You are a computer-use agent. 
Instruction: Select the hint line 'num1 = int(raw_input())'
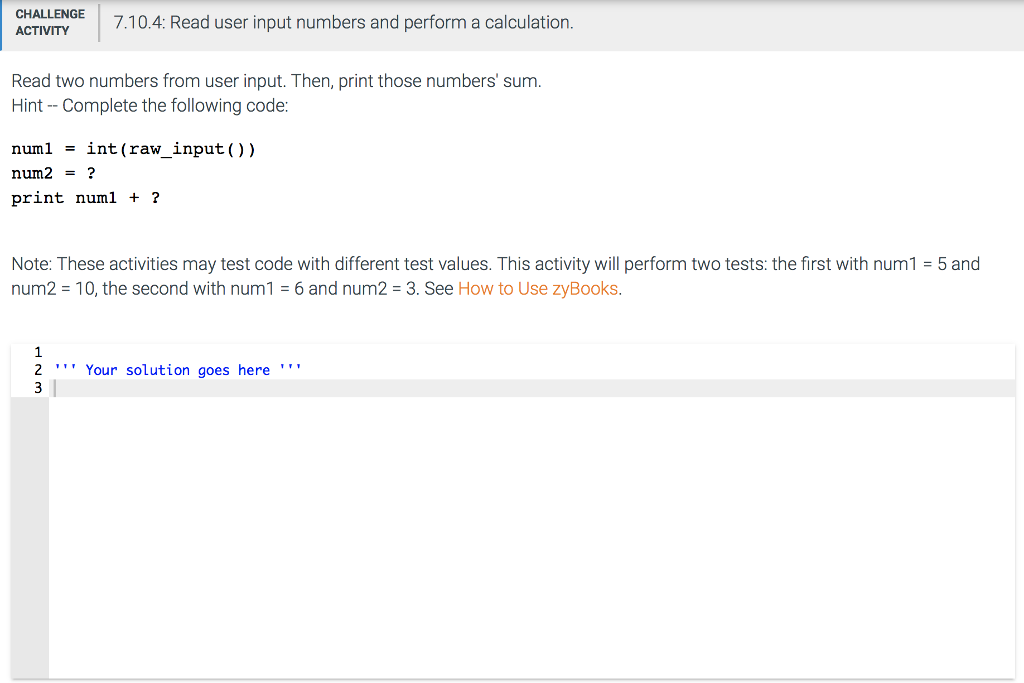(133, 148)
